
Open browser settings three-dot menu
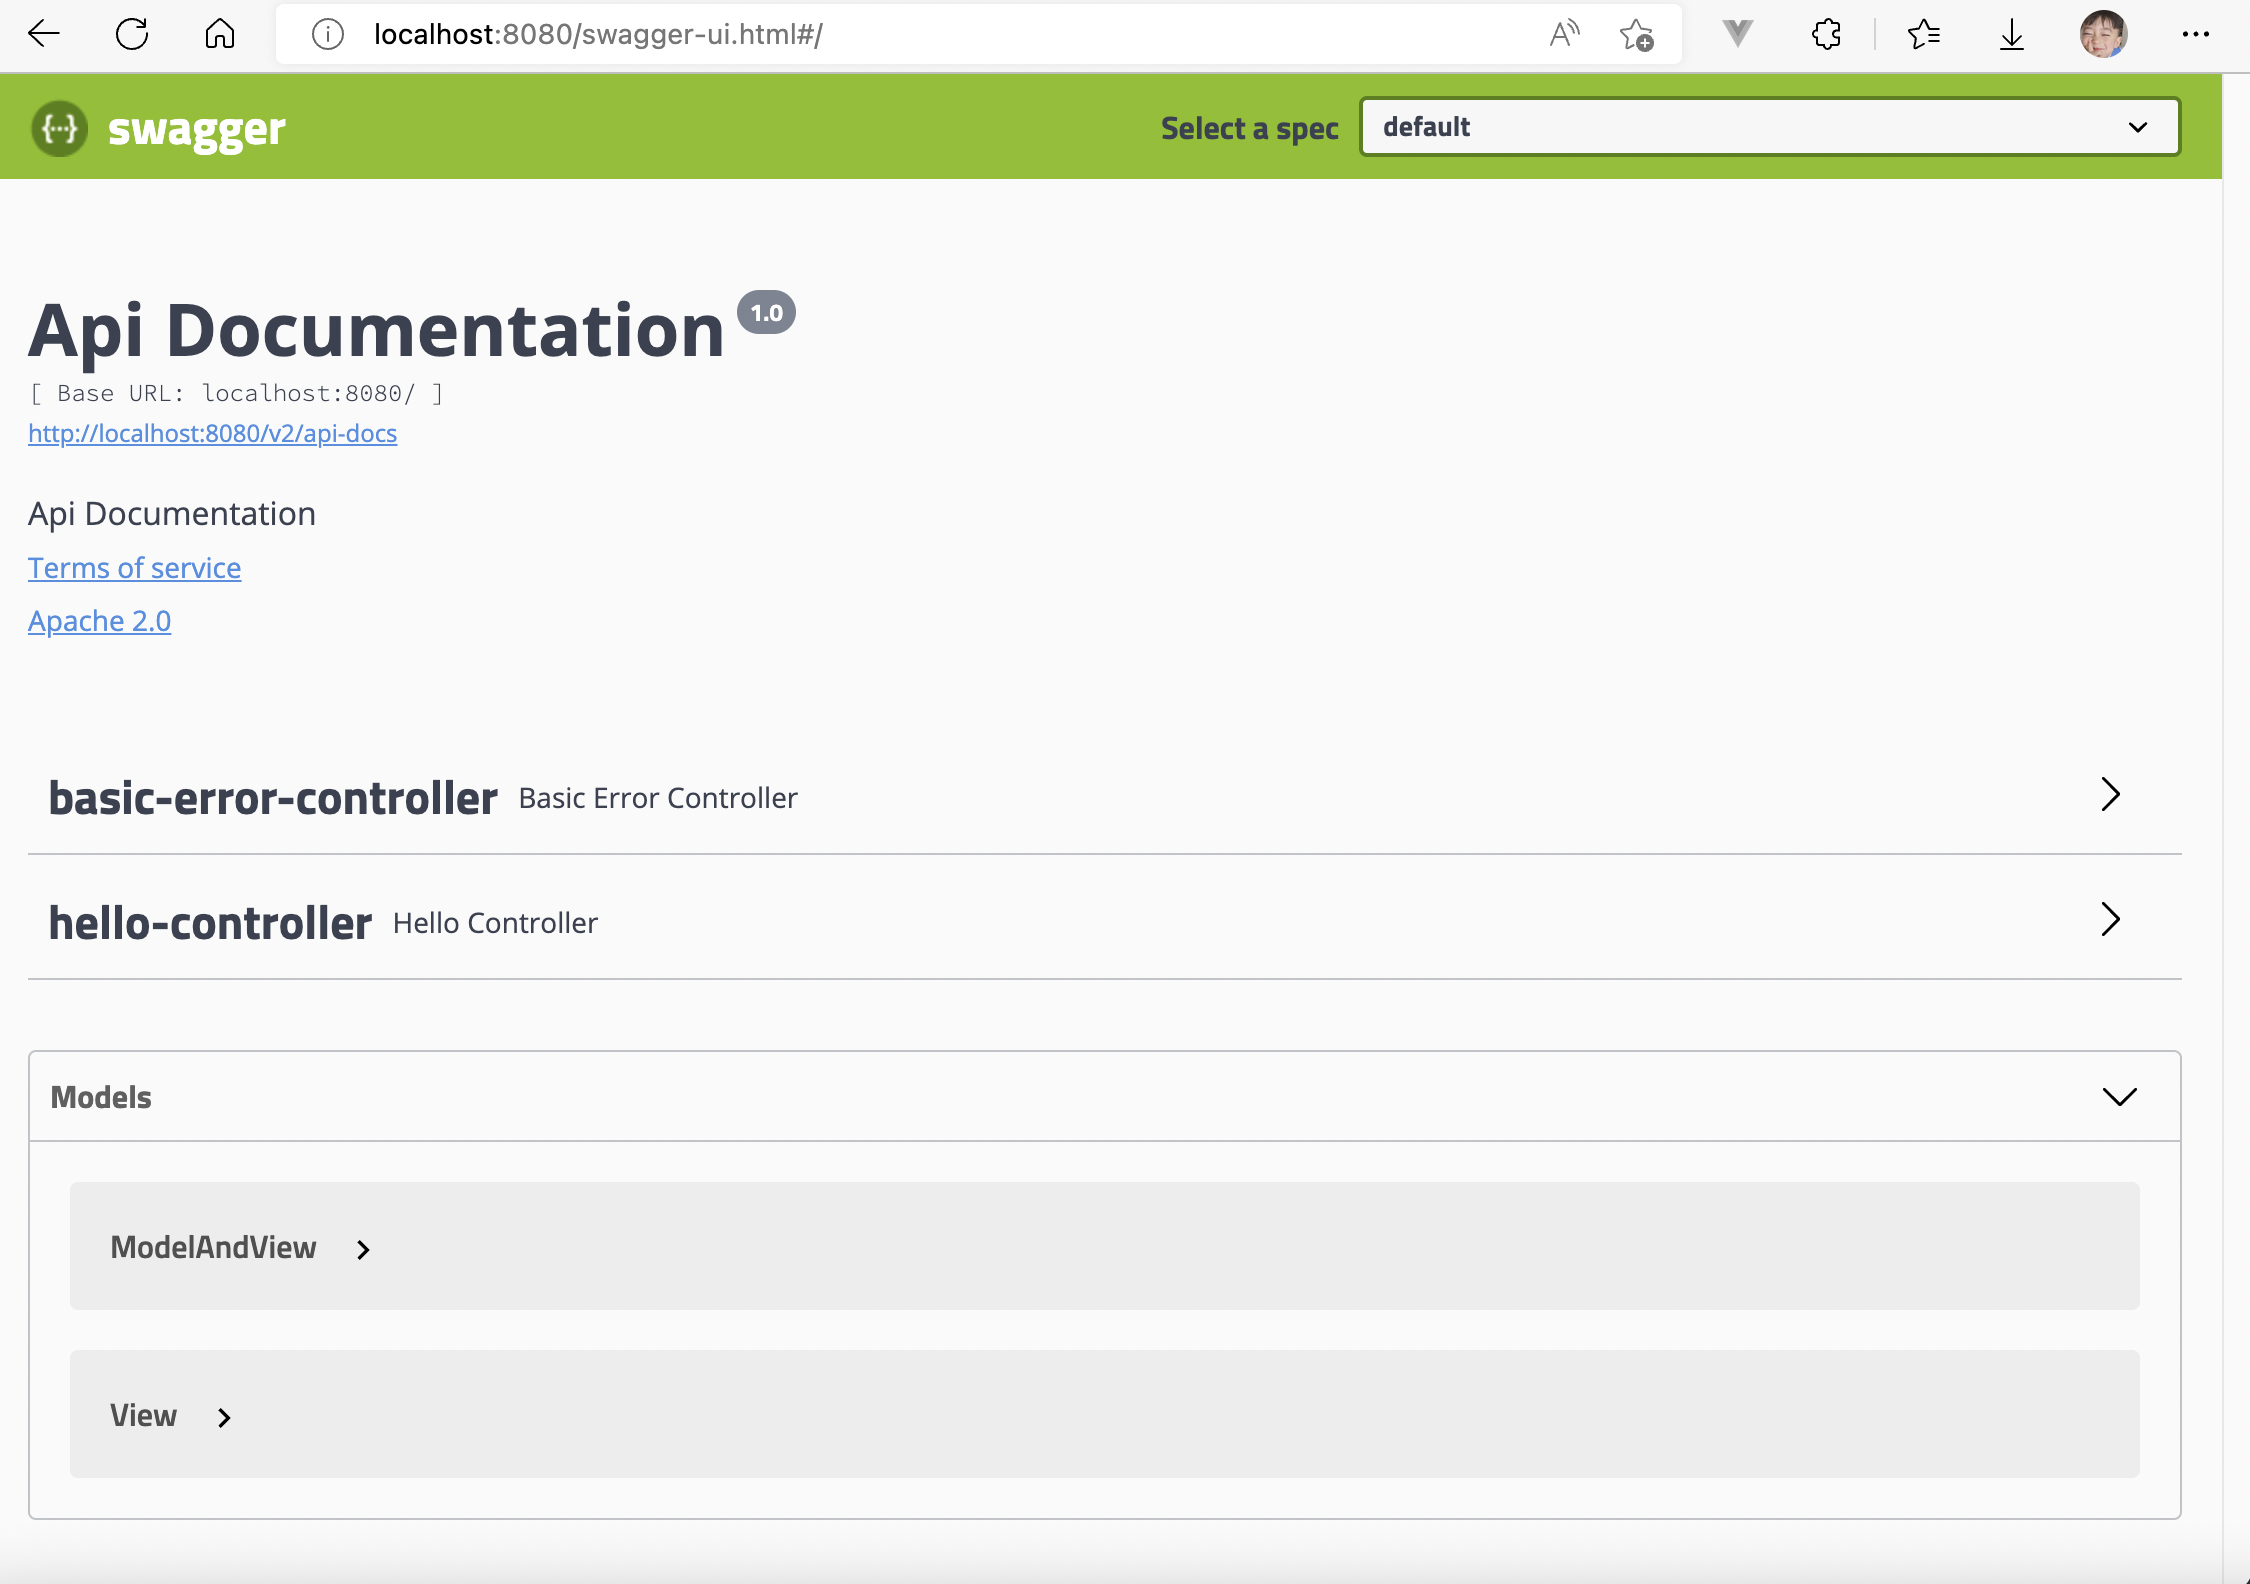coord(2196,34)
